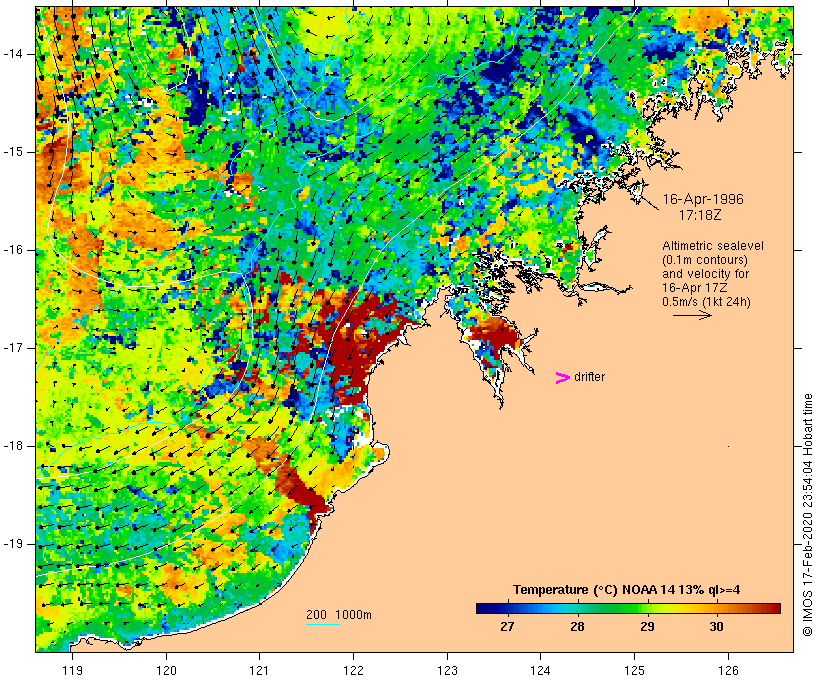This screenshot has width=820, height=680.
Task: Click latitude axis label -17
Action: (x=13, y=348)
